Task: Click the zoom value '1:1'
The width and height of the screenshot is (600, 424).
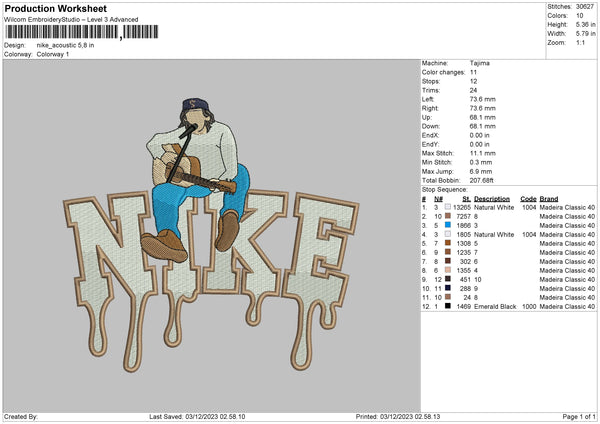Action: pyautogui.click(x=580, y=42)
